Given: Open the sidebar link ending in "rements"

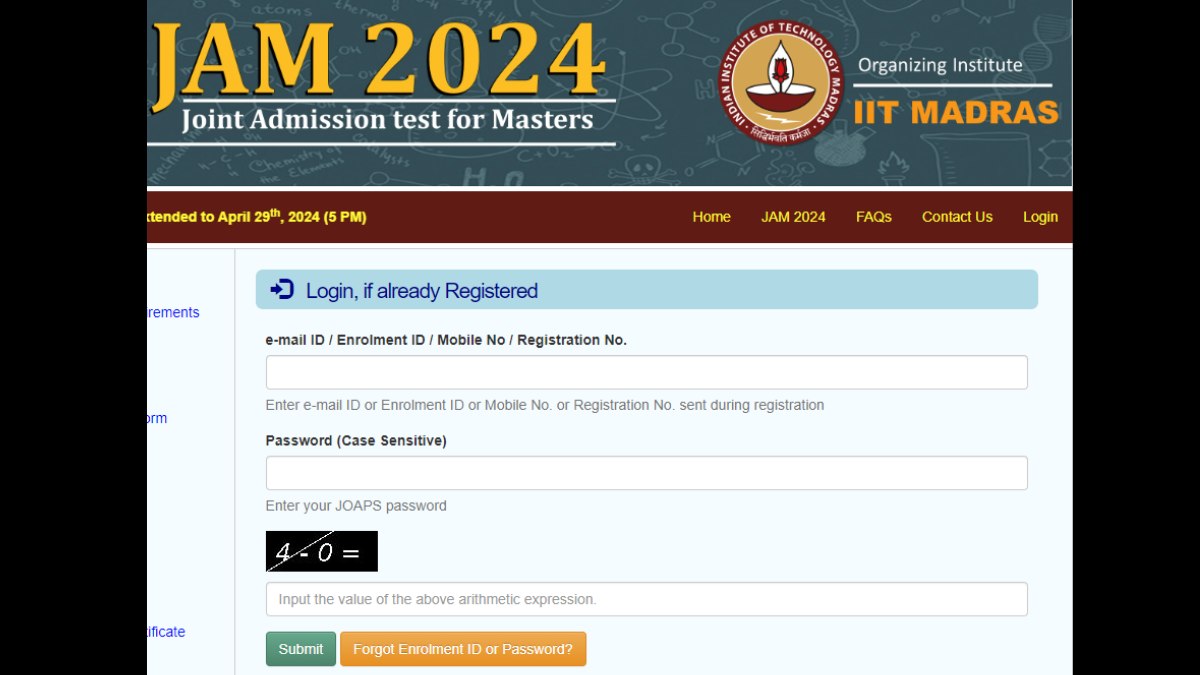Looking at the screenshot, I should (173, 313).
